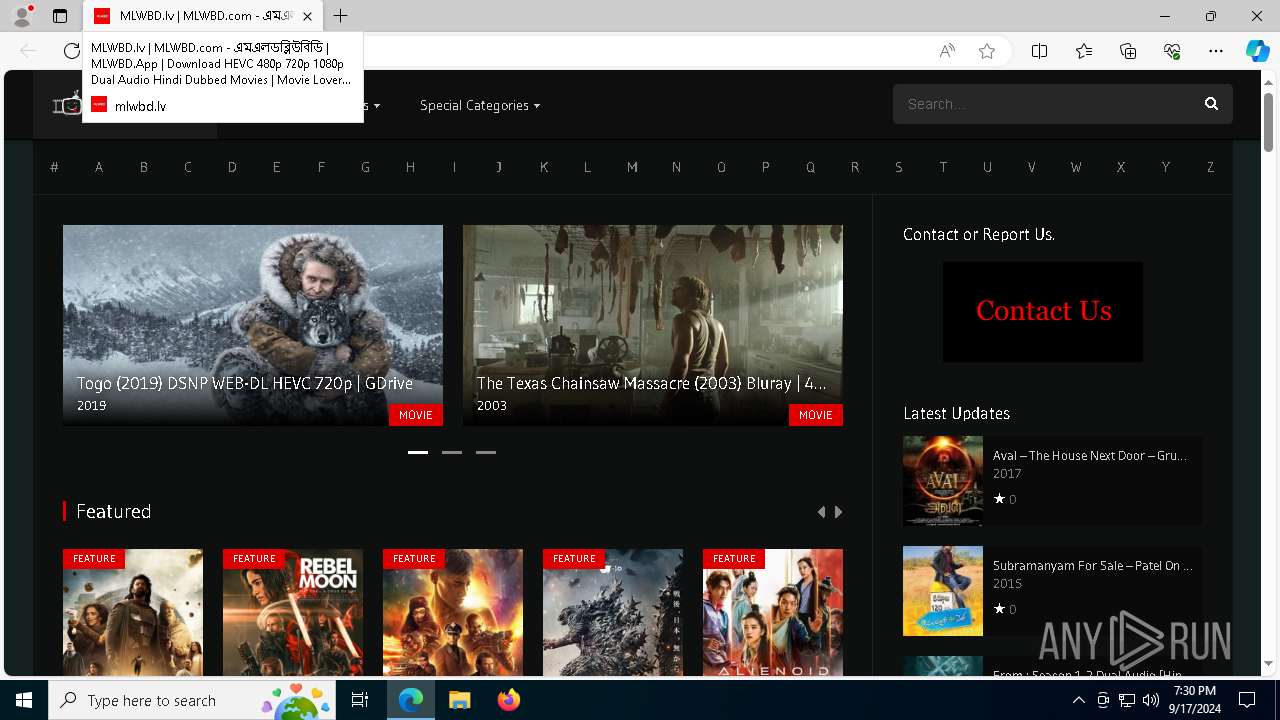
Task: Click the MOVIE tag on Texas Chainsaw slide
Action: [x=816, y=415]
